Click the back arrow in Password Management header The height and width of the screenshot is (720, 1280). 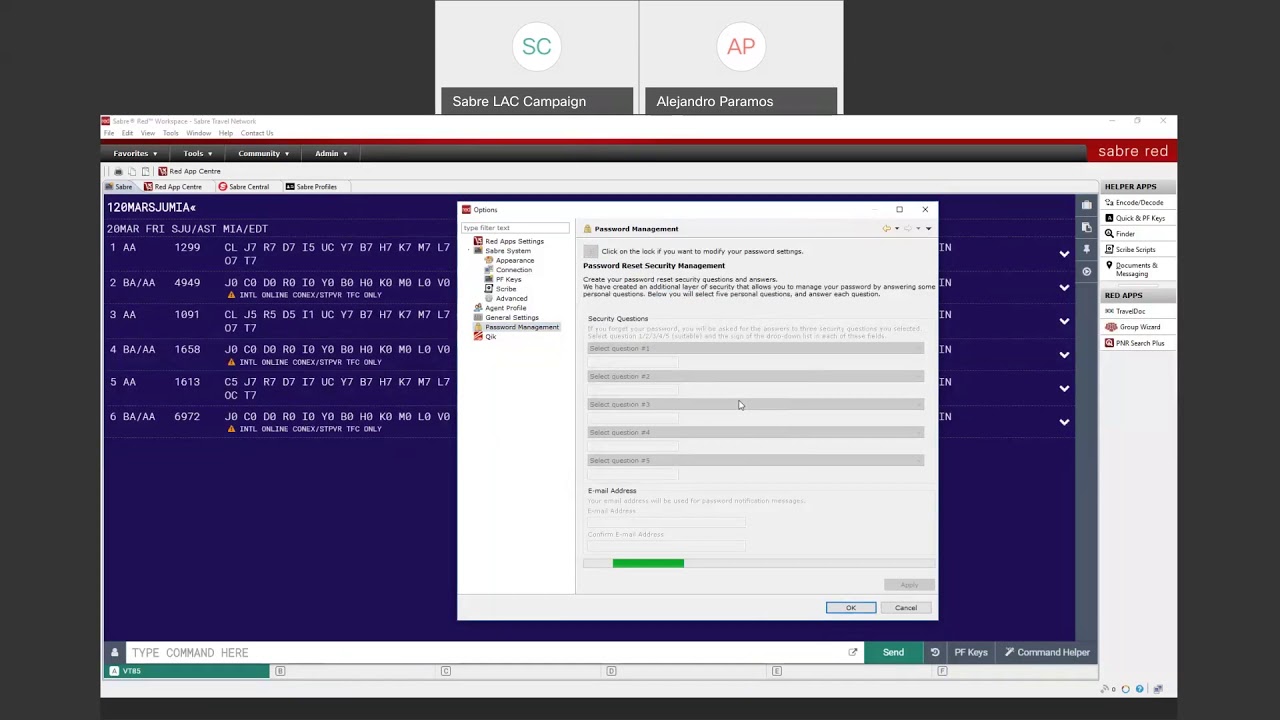(886, 229)
